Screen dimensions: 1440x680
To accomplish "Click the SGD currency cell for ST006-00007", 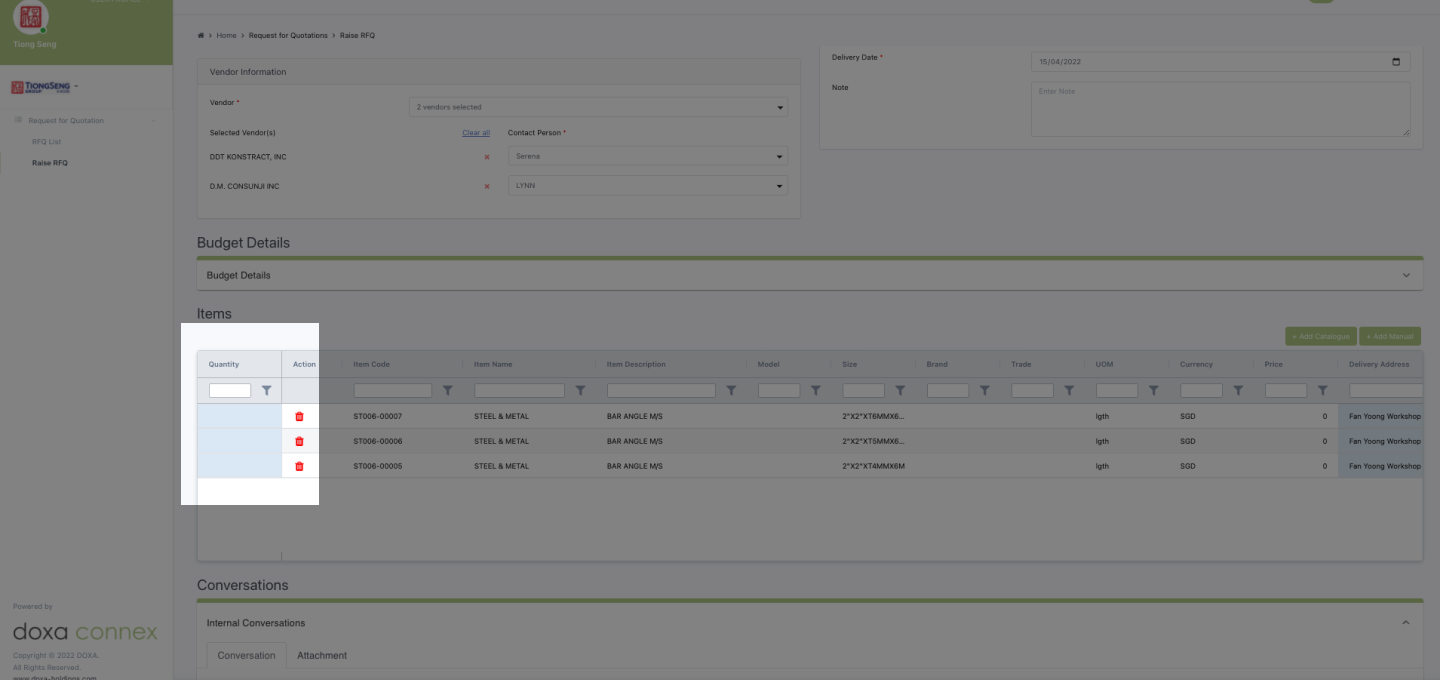I will click(x=1188, y=416).
